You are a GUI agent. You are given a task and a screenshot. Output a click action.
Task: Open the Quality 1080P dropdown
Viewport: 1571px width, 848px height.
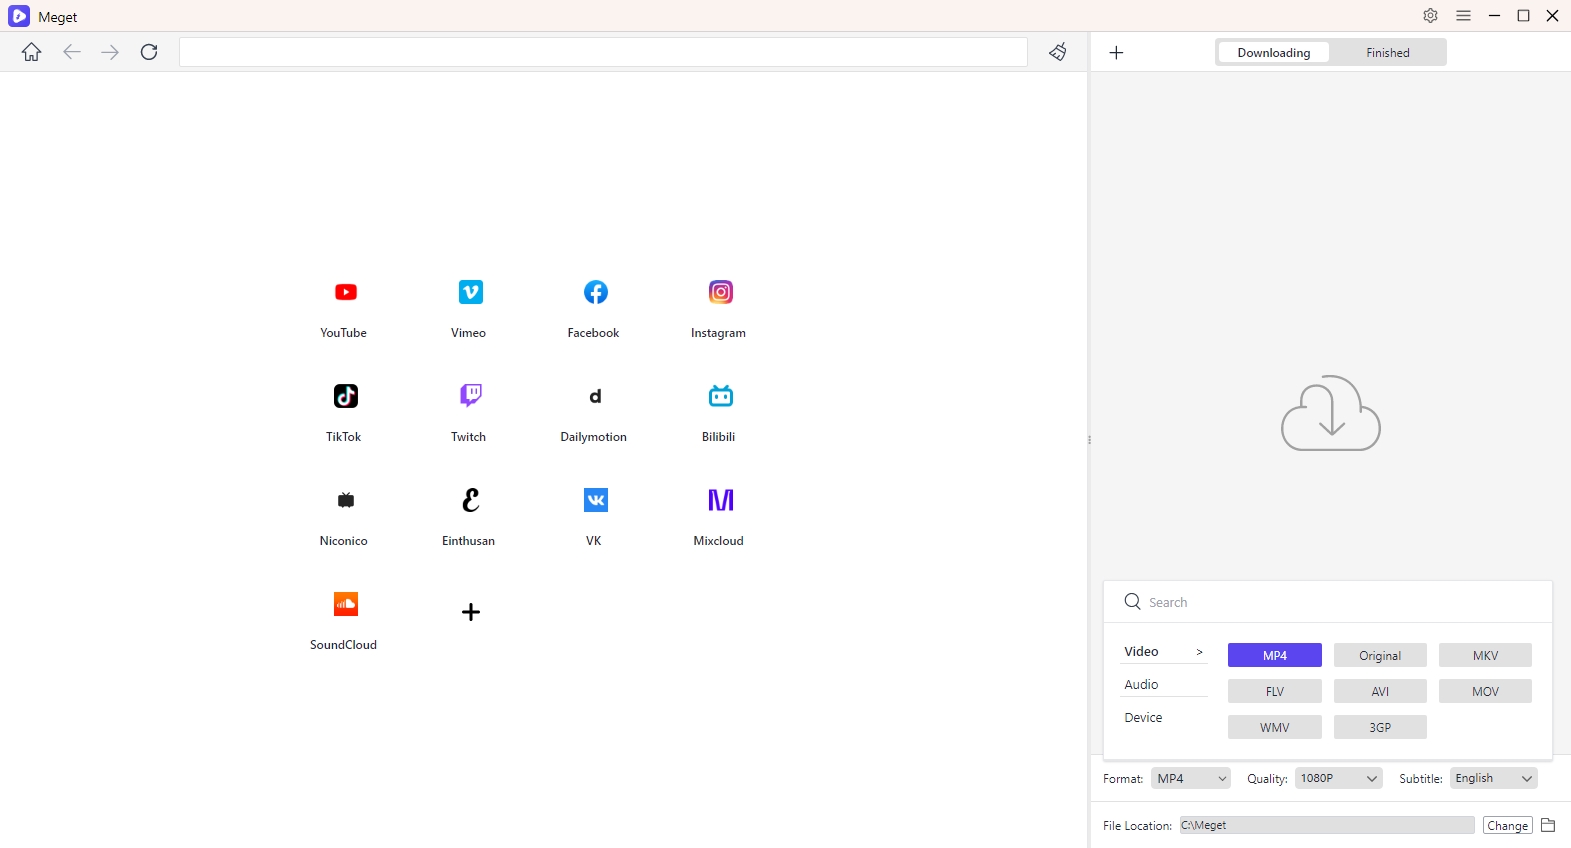[x=1338, y=778]
